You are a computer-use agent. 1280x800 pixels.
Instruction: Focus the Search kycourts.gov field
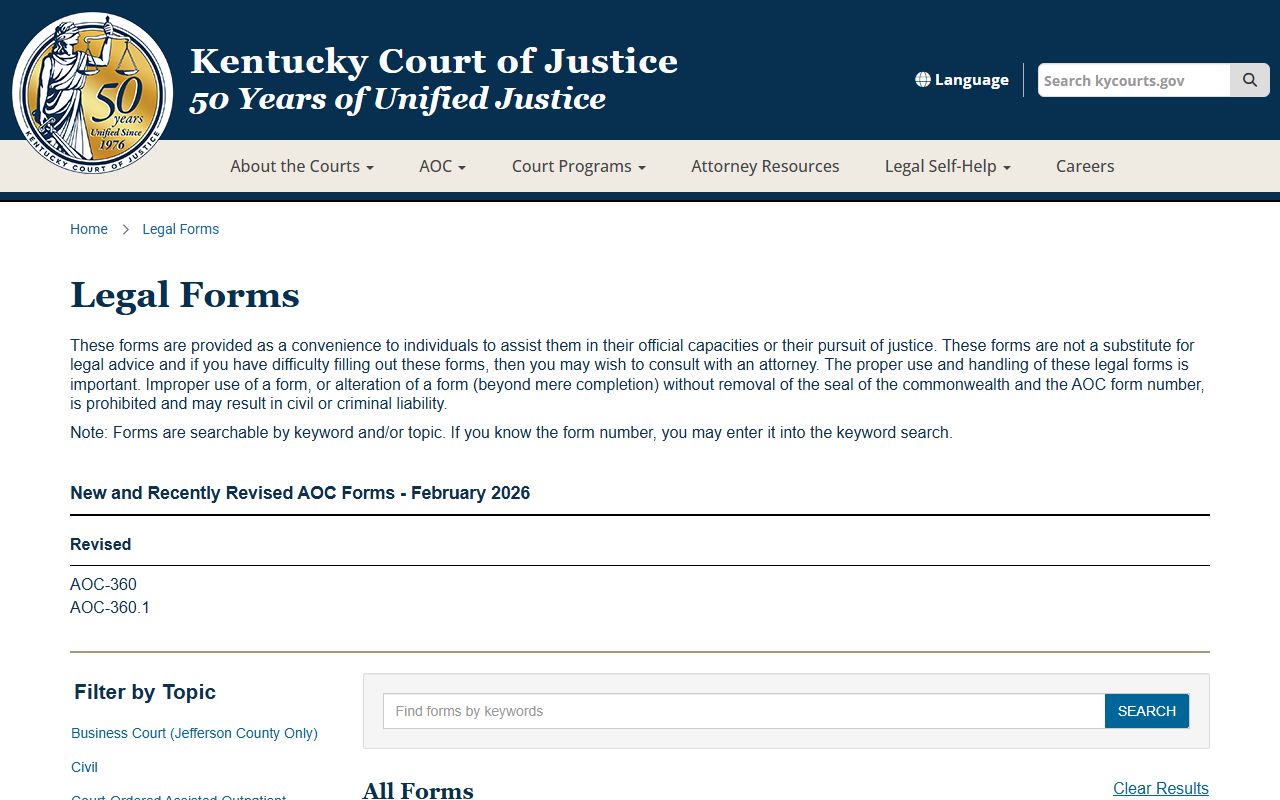(x=1134, y=80)
